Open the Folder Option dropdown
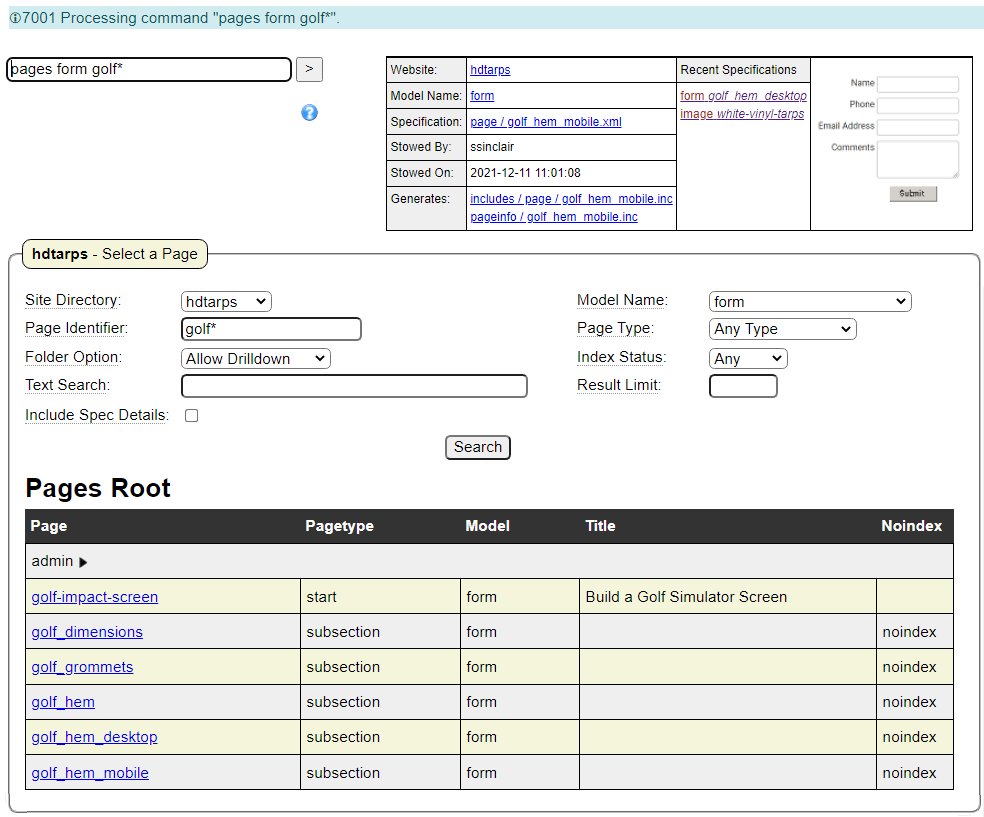Viewport: 984px width, 817px height. [x=256, y=359]
